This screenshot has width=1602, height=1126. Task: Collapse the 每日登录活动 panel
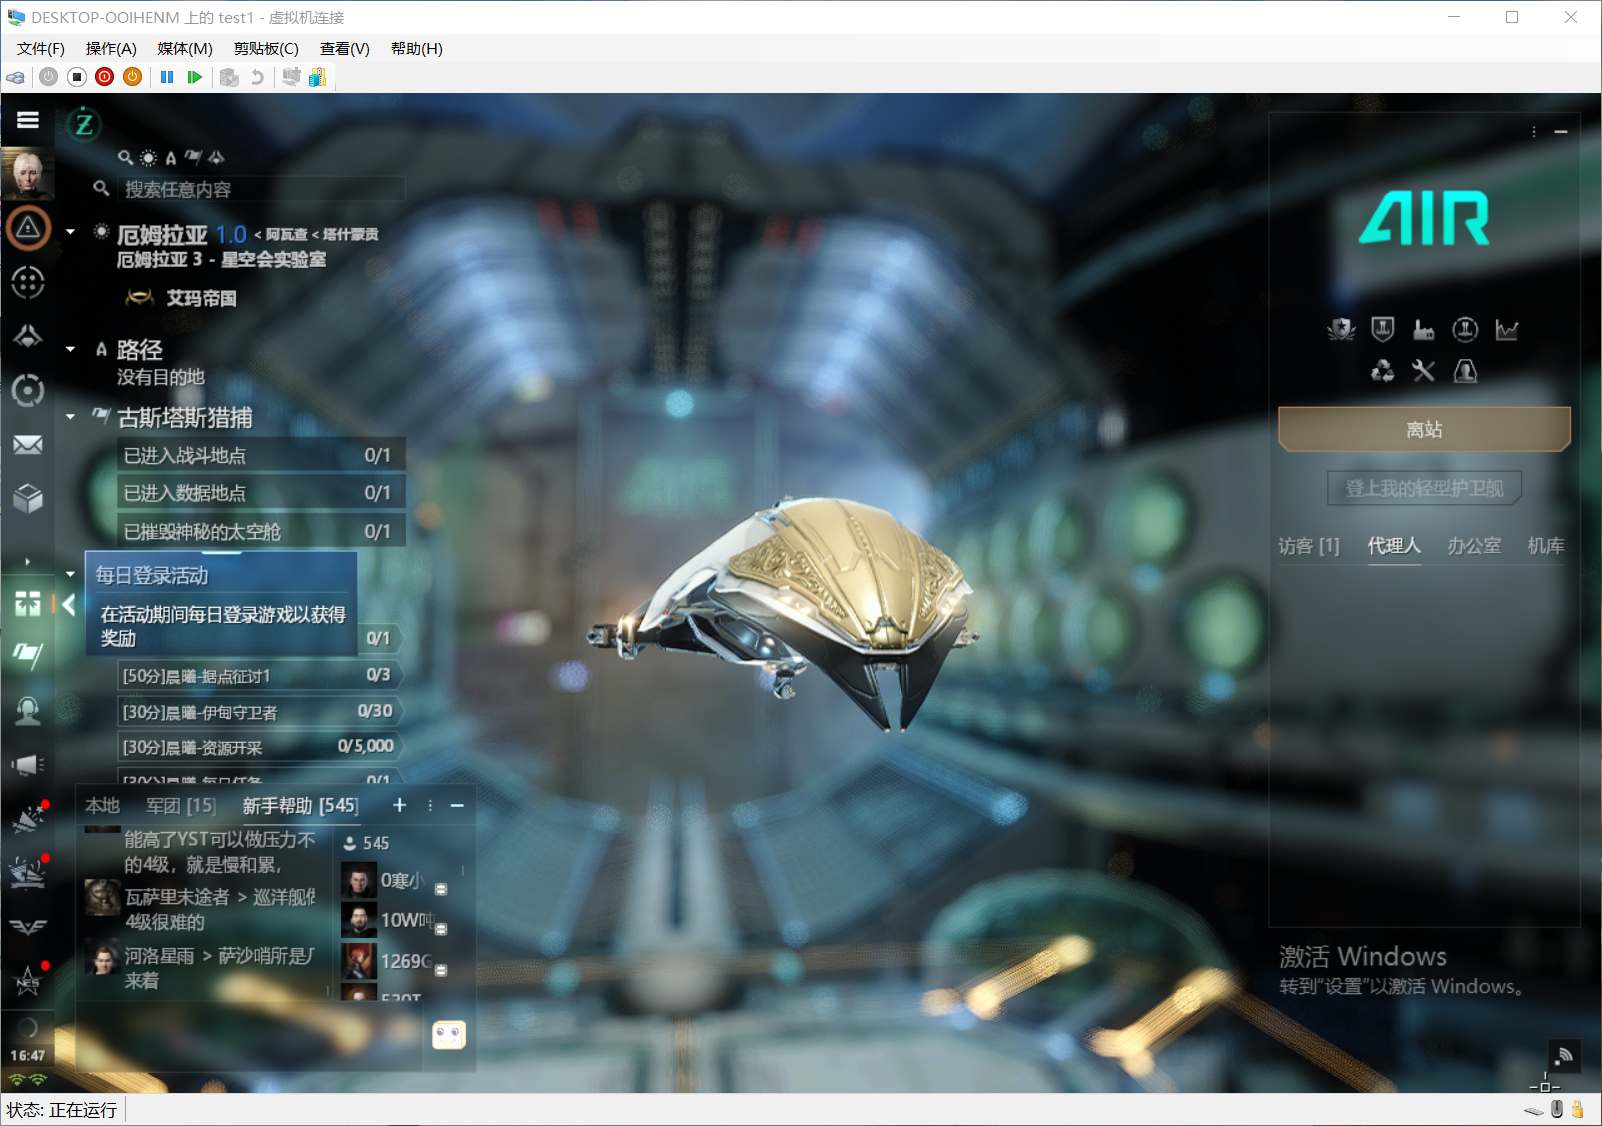coord(70,574)
